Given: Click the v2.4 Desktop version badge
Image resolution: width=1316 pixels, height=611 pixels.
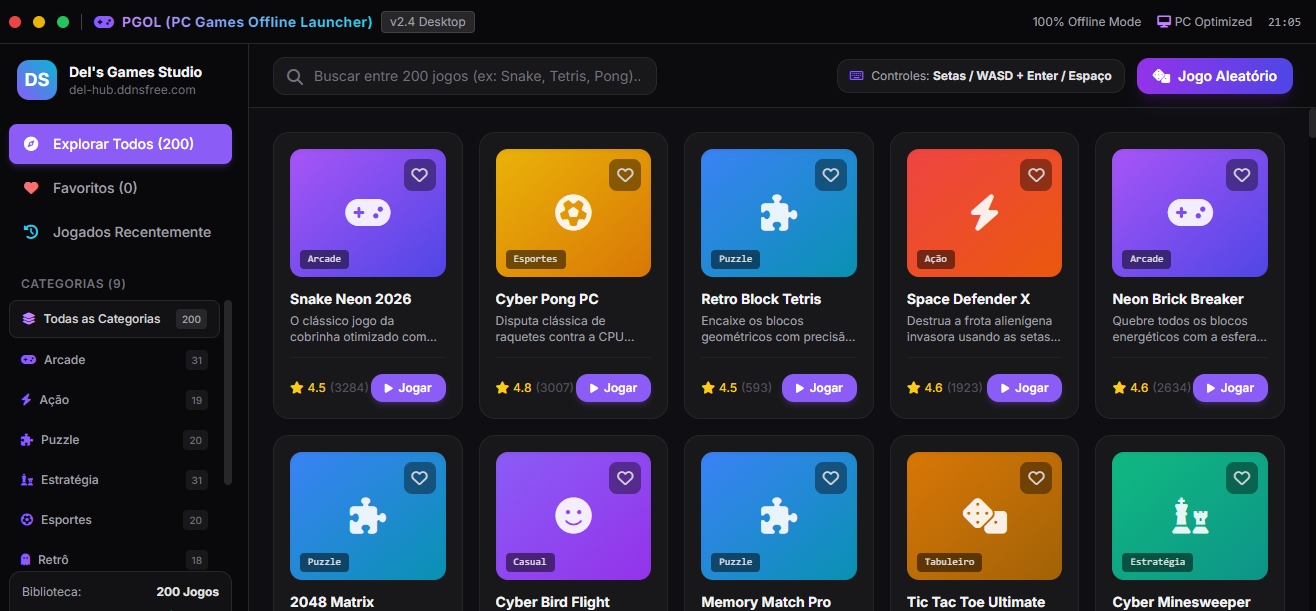Looking at the screenshot, I should point(428,22).
